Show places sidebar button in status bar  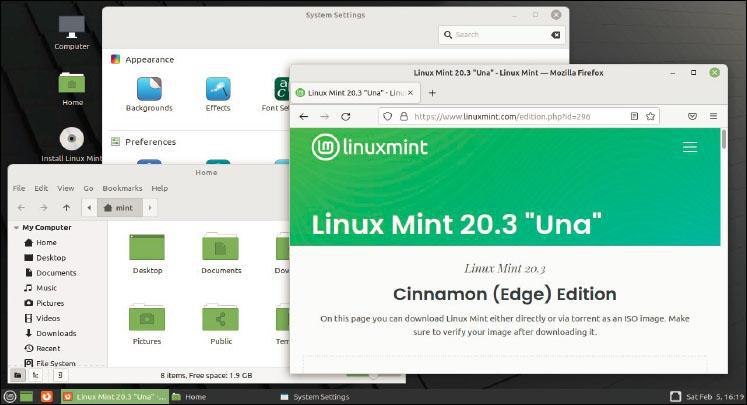18,375
